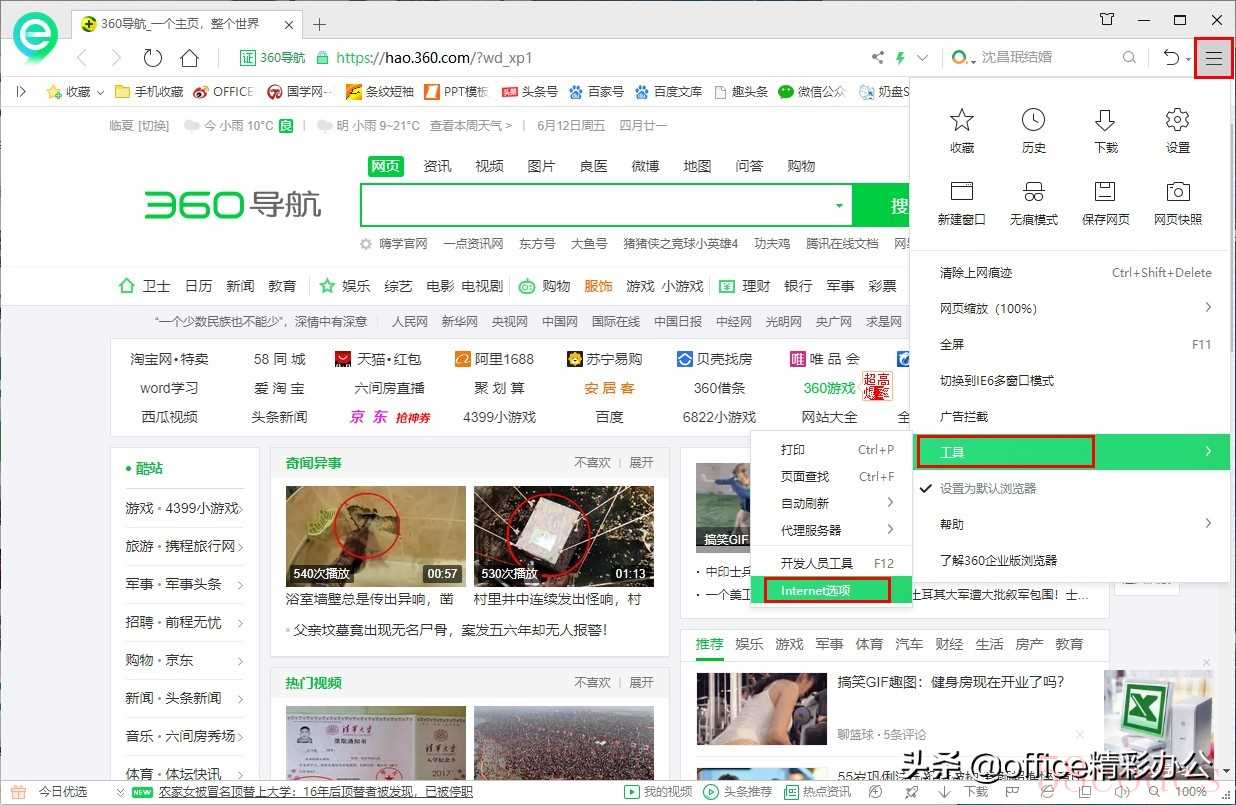
Task: Open the 京东 抢神券 link
Action: (390, 417)
